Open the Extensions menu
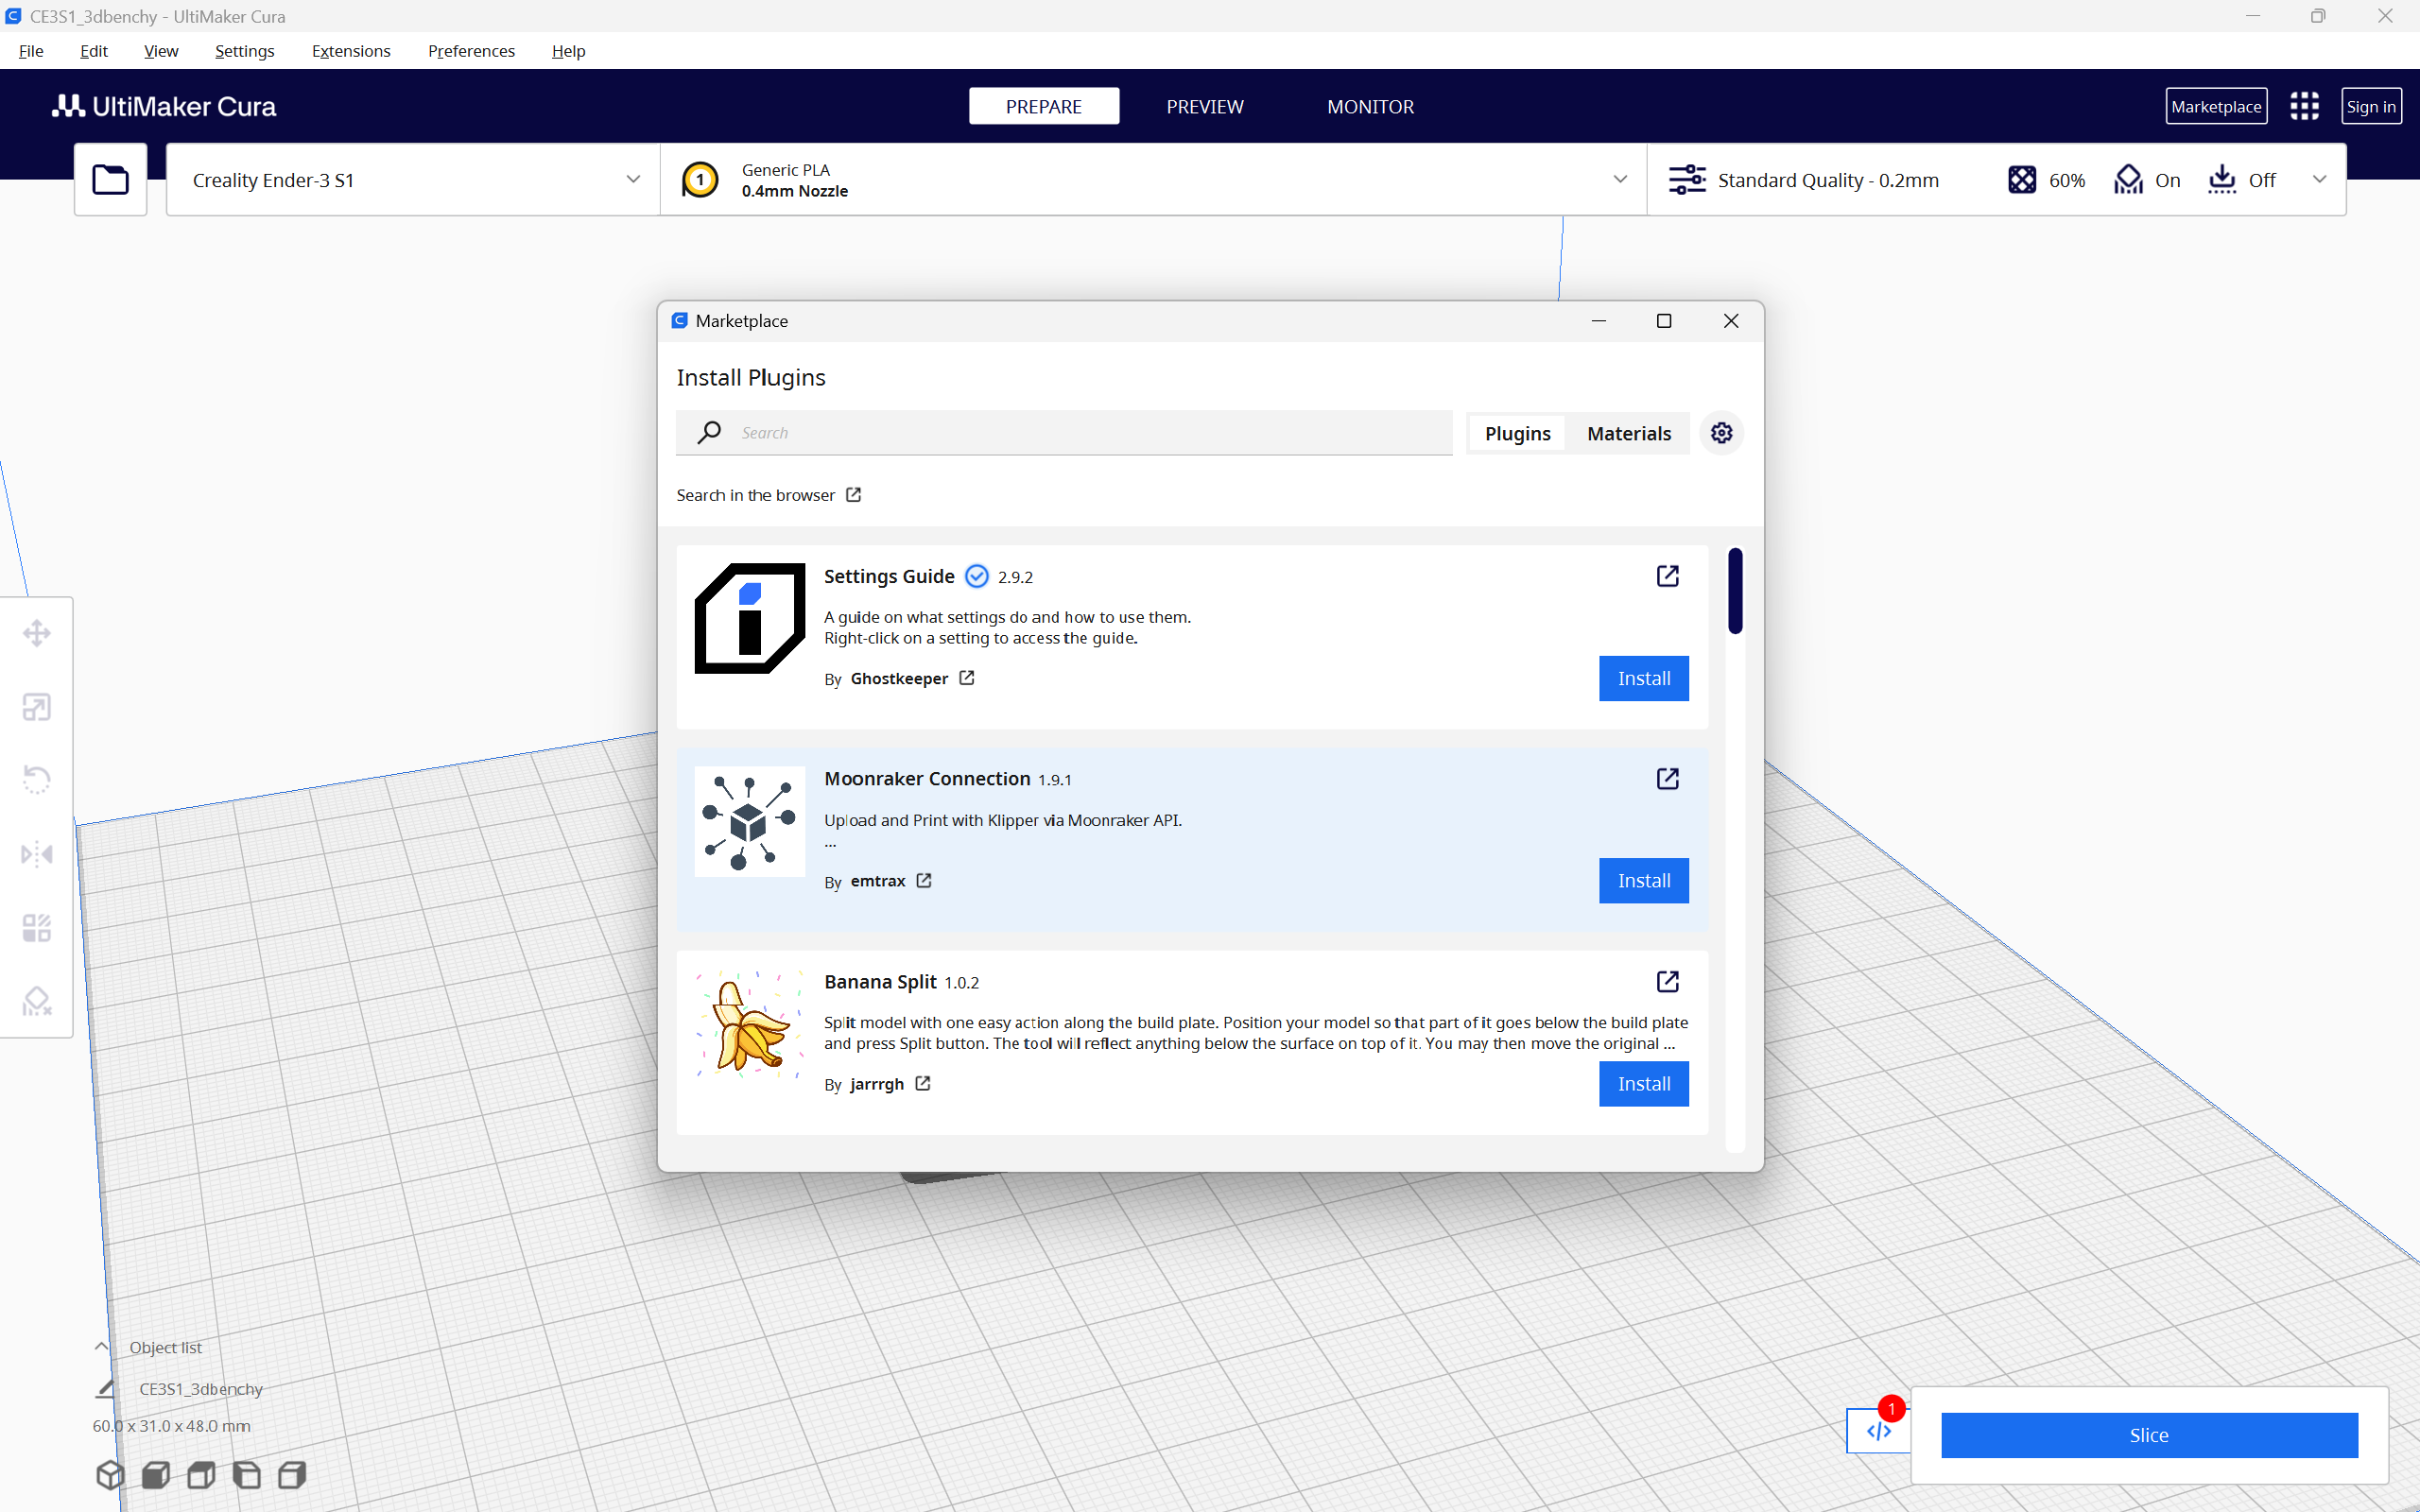The image size is (2420, 1512). 351,51
